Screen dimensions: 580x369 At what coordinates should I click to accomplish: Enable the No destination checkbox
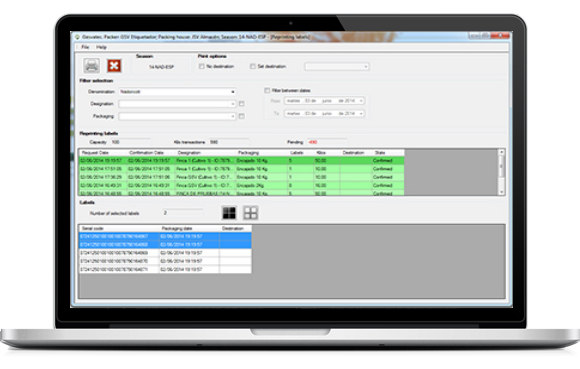[202, 67]
